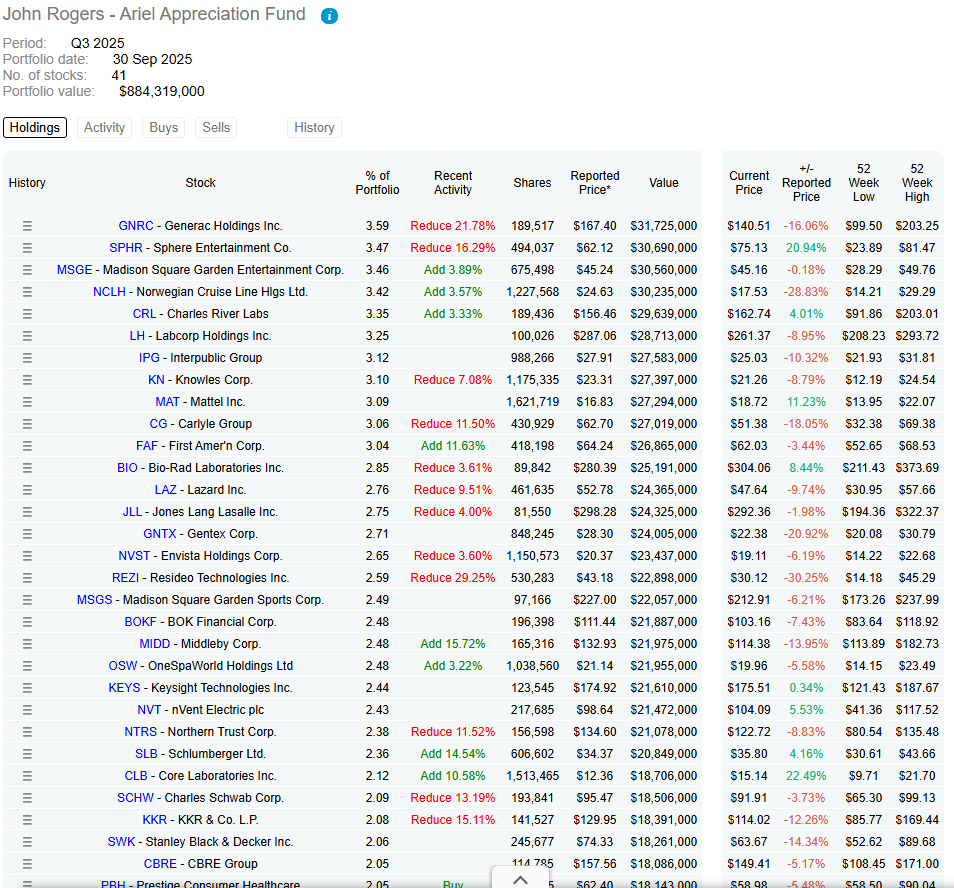Open history icon for BOKF row
This screenshot has width=954, height=888.
pyautogui.click(x=27, y=622)
